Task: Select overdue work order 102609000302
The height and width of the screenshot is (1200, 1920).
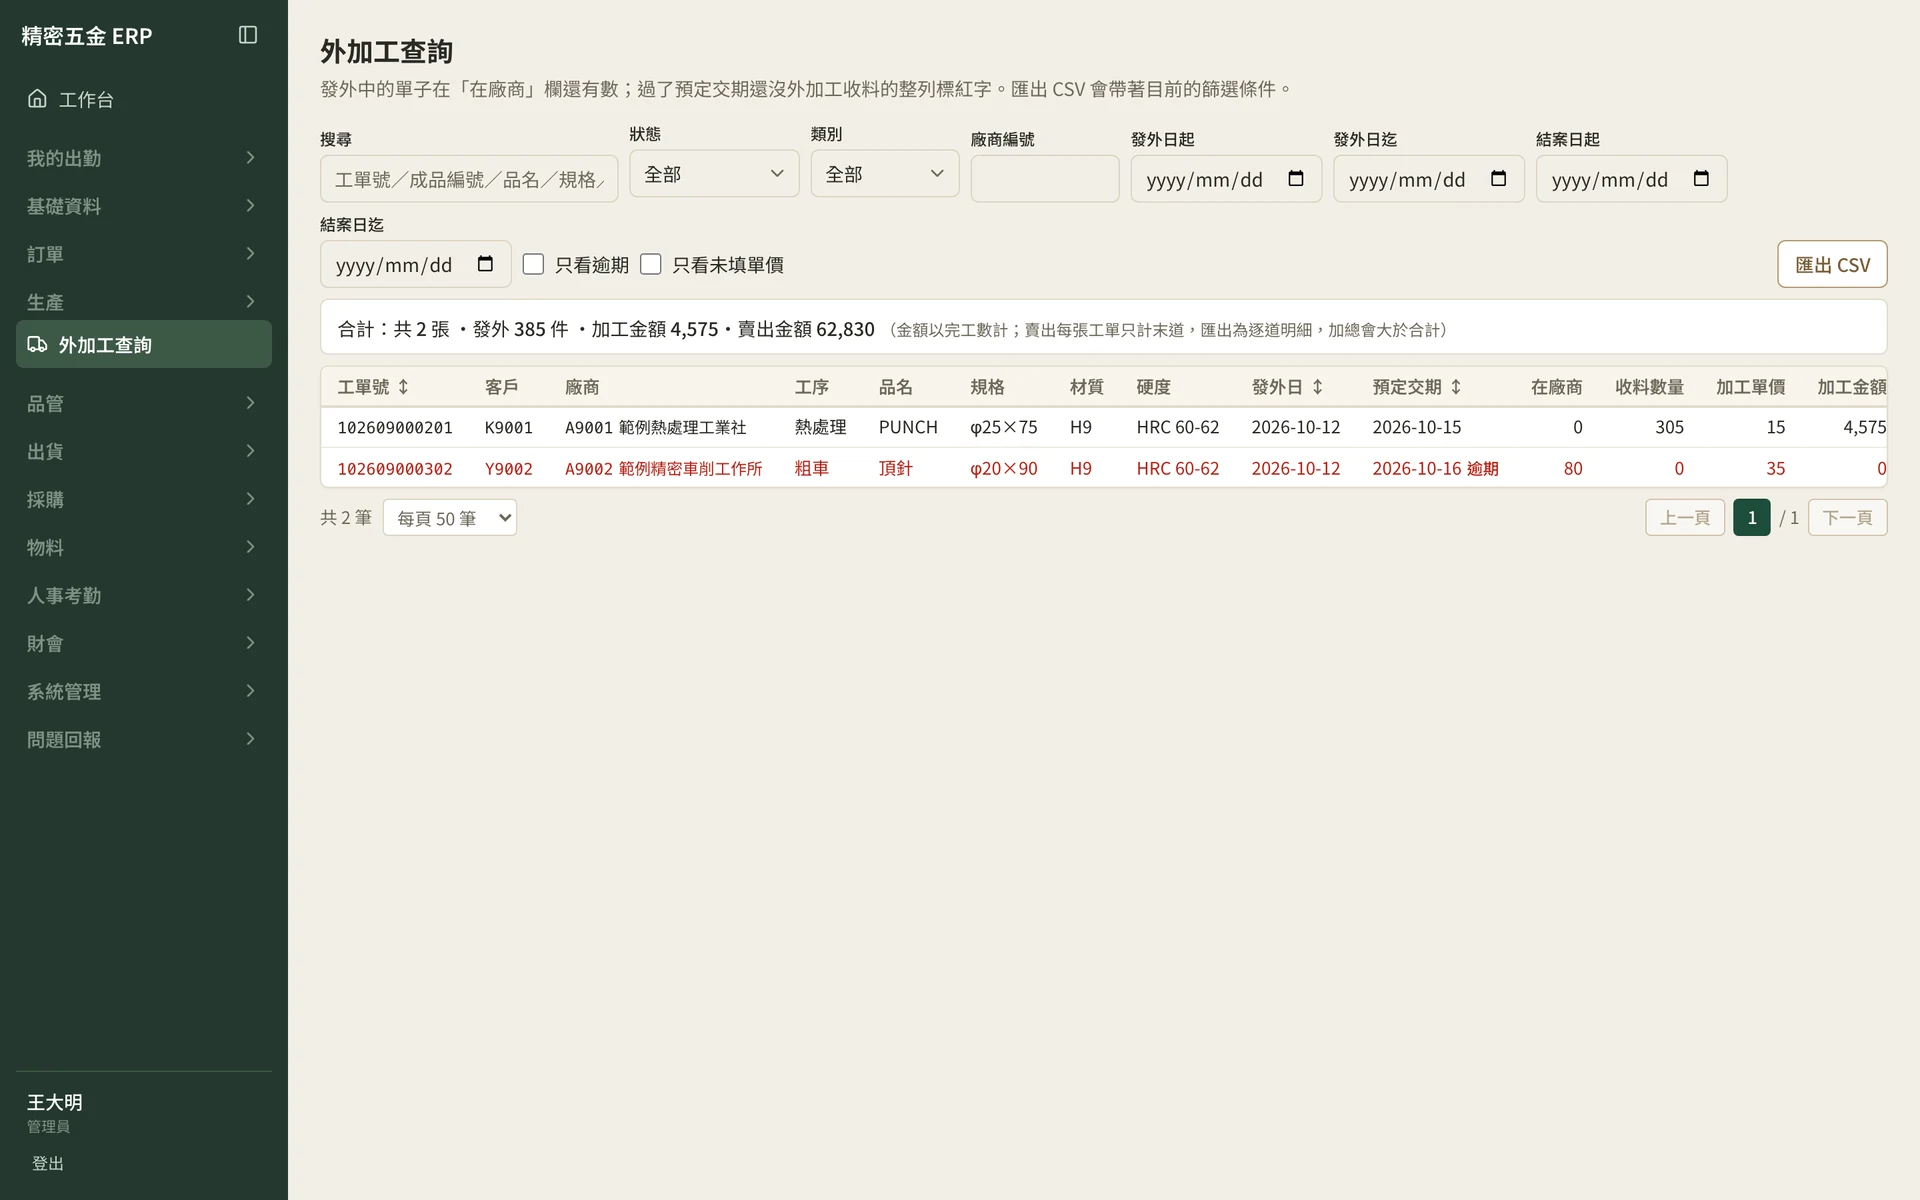Action: tap(395, 468)
